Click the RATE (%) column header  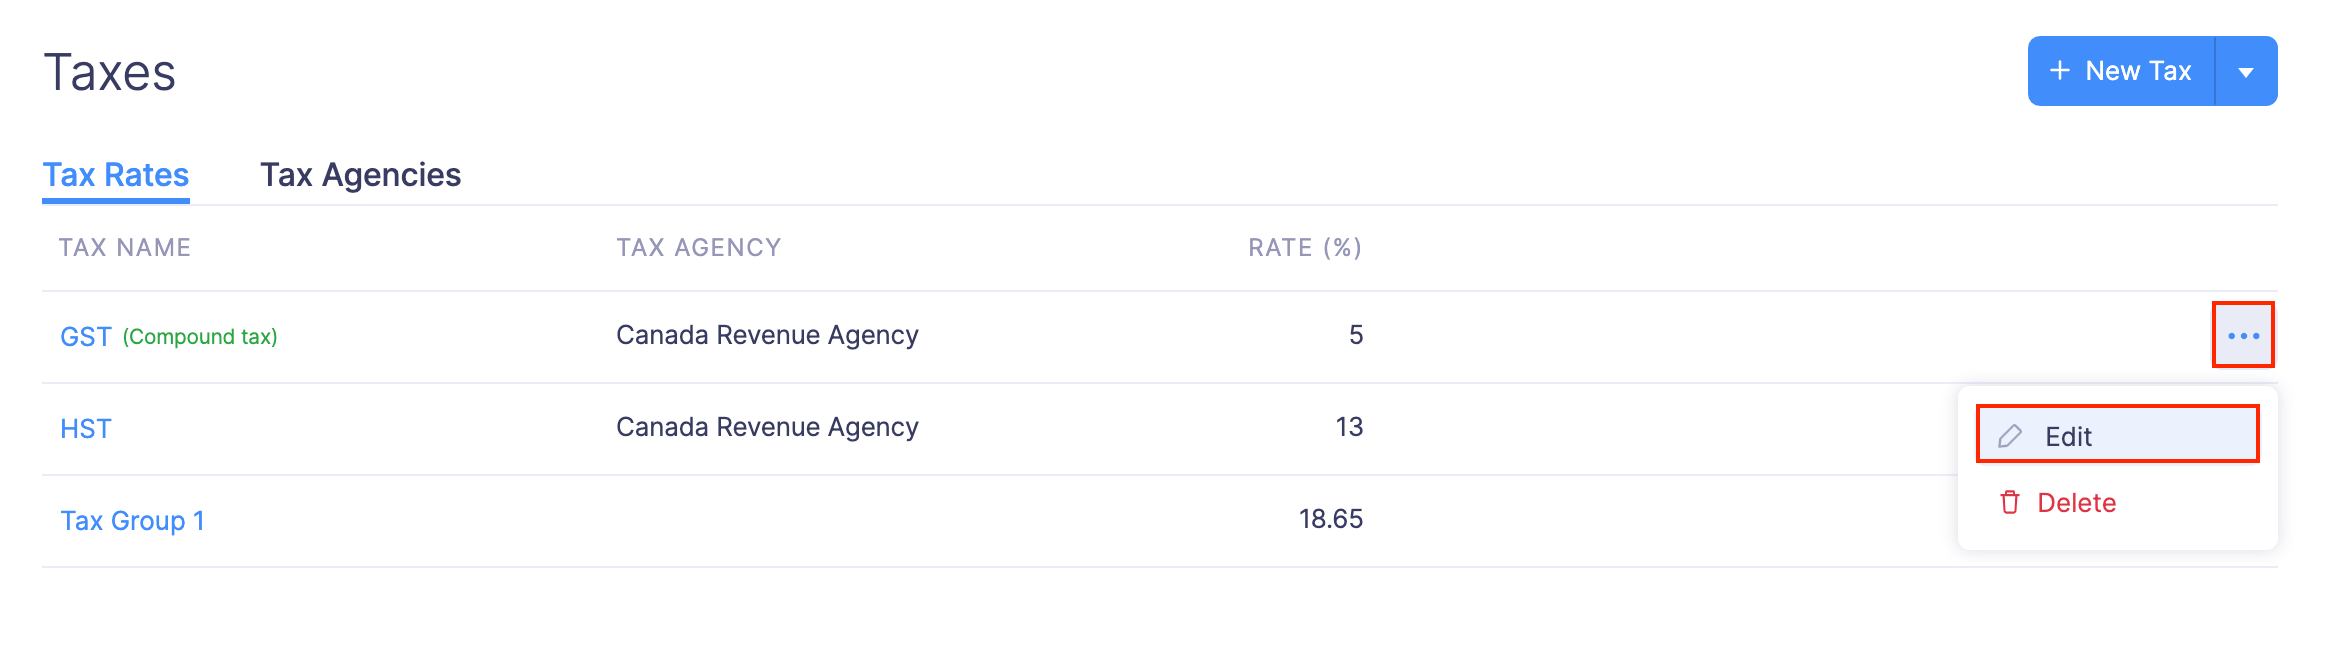[1305, 248]
